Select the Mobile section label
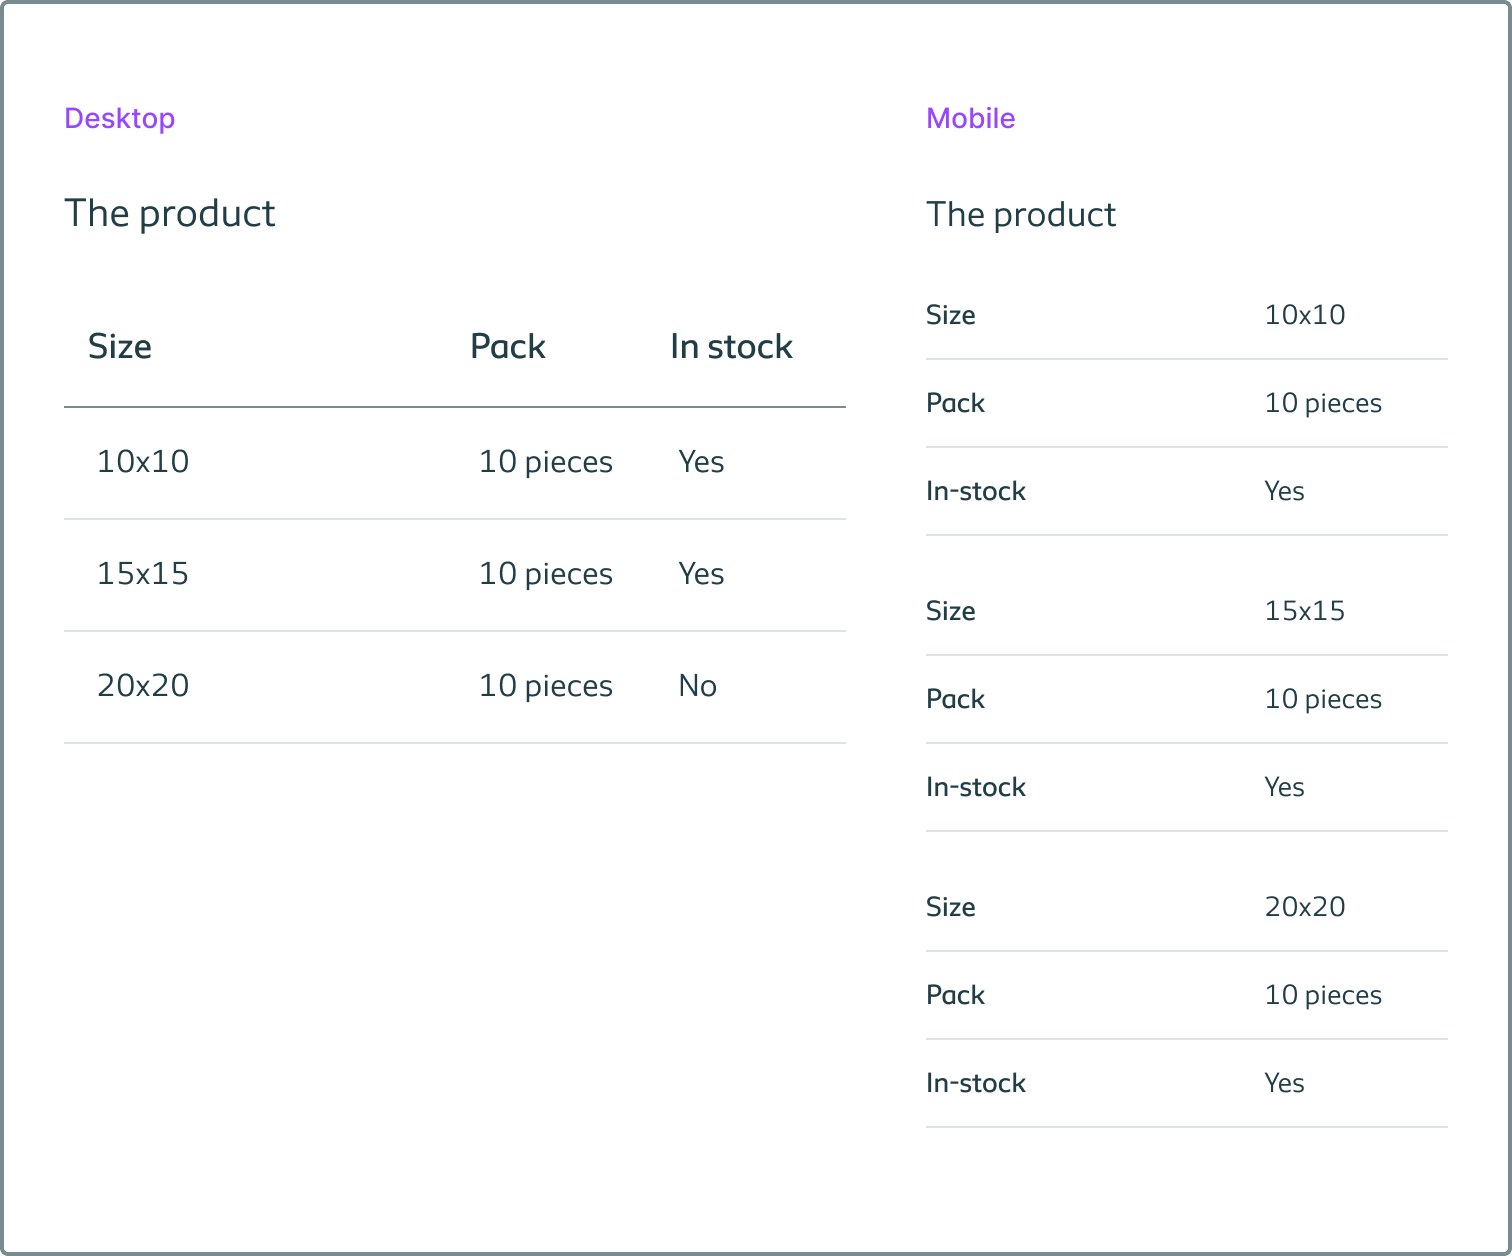Screen dimensions: 1512x1256 click(x=969, y=118)
